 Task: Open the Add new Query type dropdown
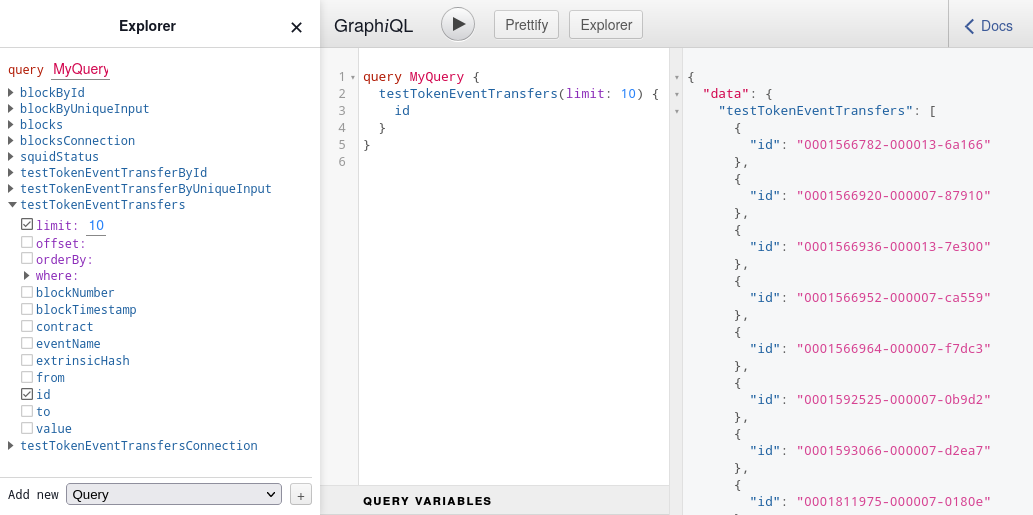pos(174,494)
